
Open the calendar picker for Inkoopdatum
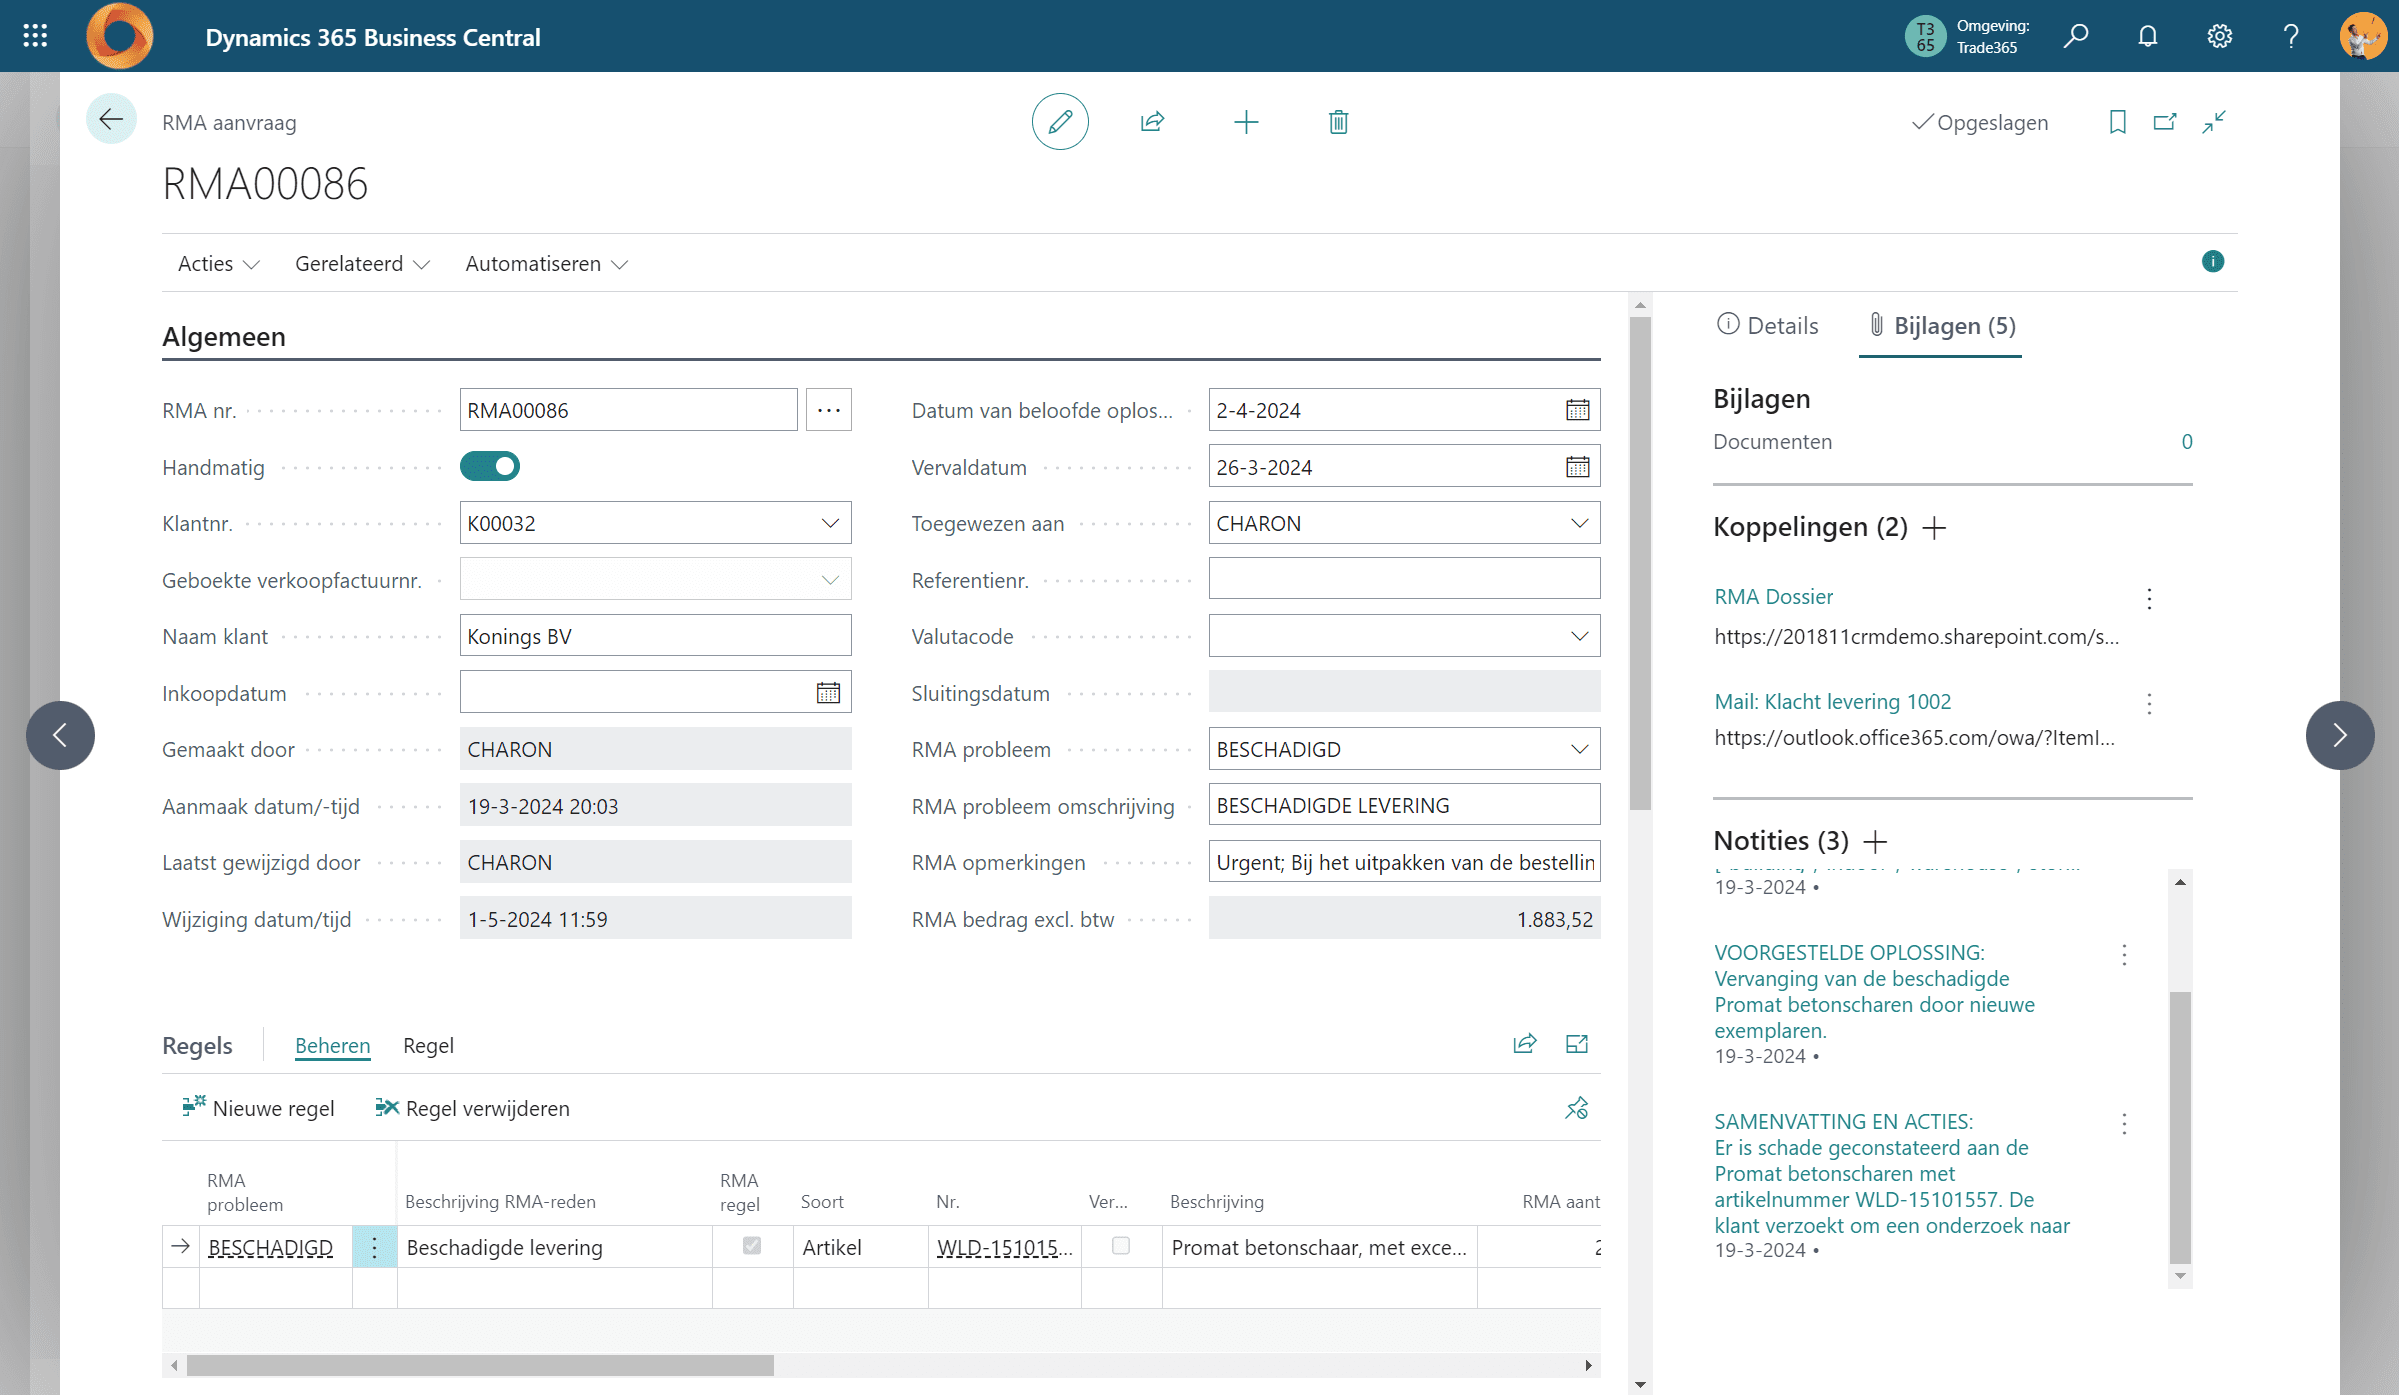pyautogui.click(x=828, y=693)
